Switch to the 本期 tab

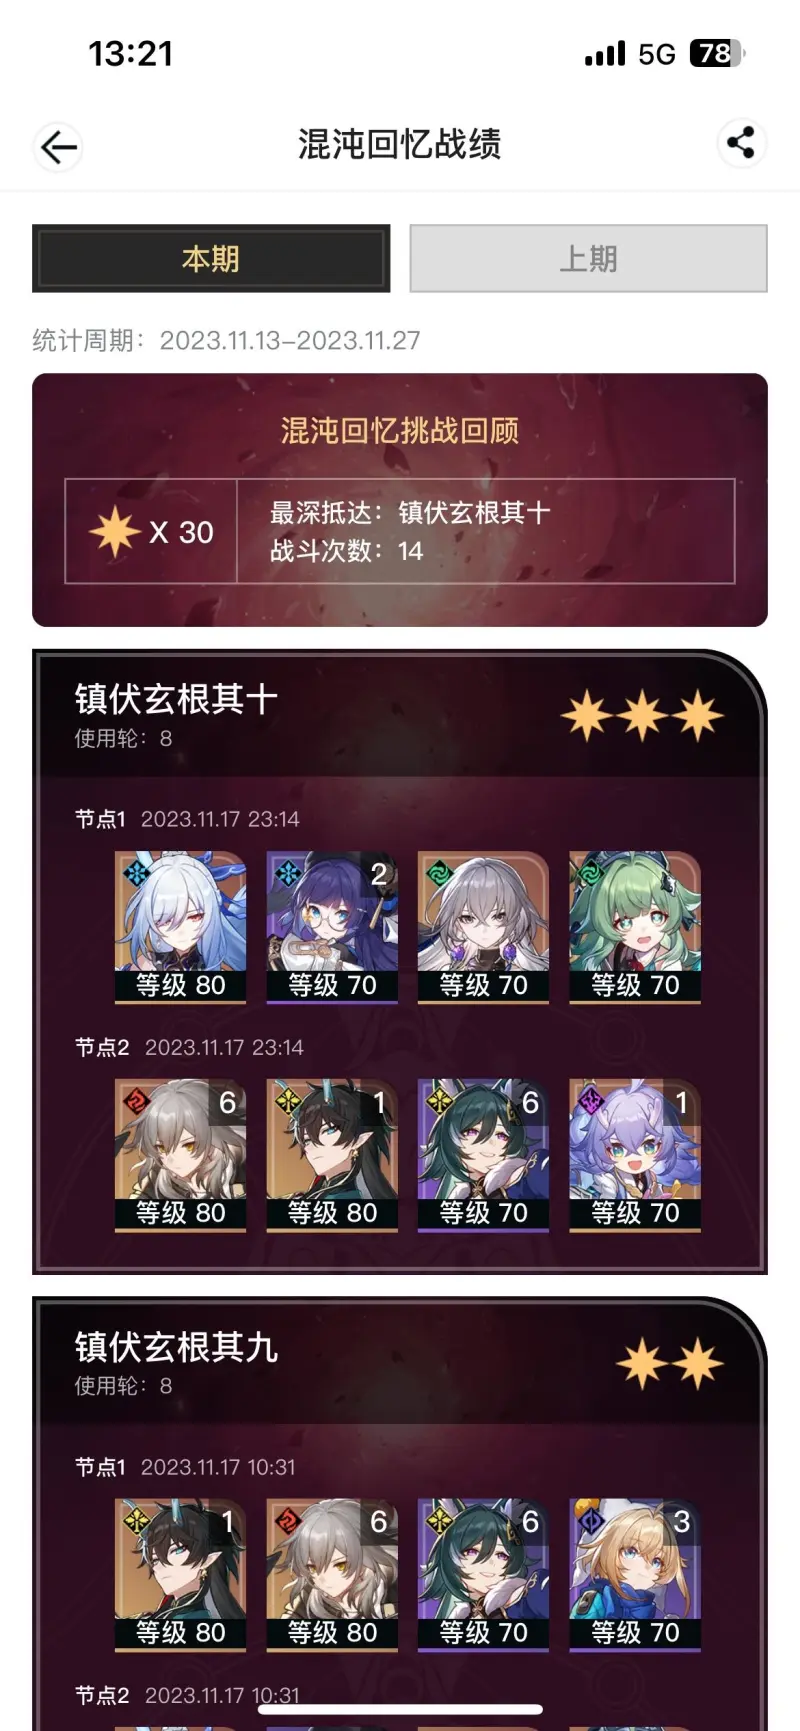click(x=211, y=259)
